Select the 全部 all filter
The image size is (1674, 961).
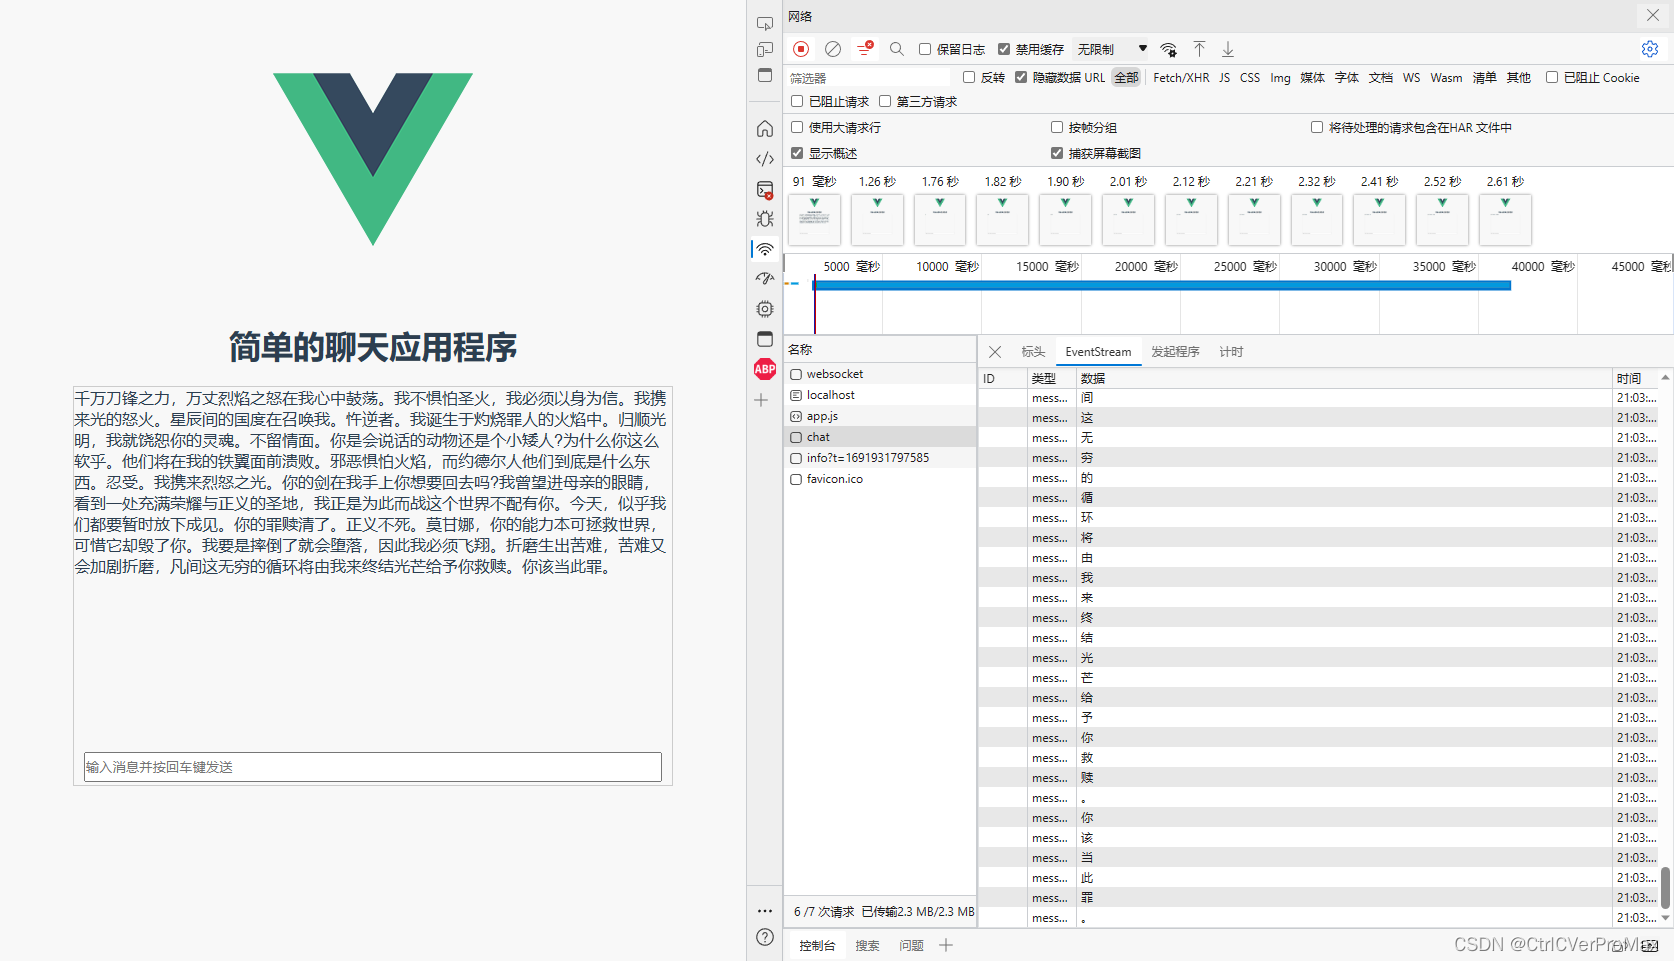pos(1126,77)
